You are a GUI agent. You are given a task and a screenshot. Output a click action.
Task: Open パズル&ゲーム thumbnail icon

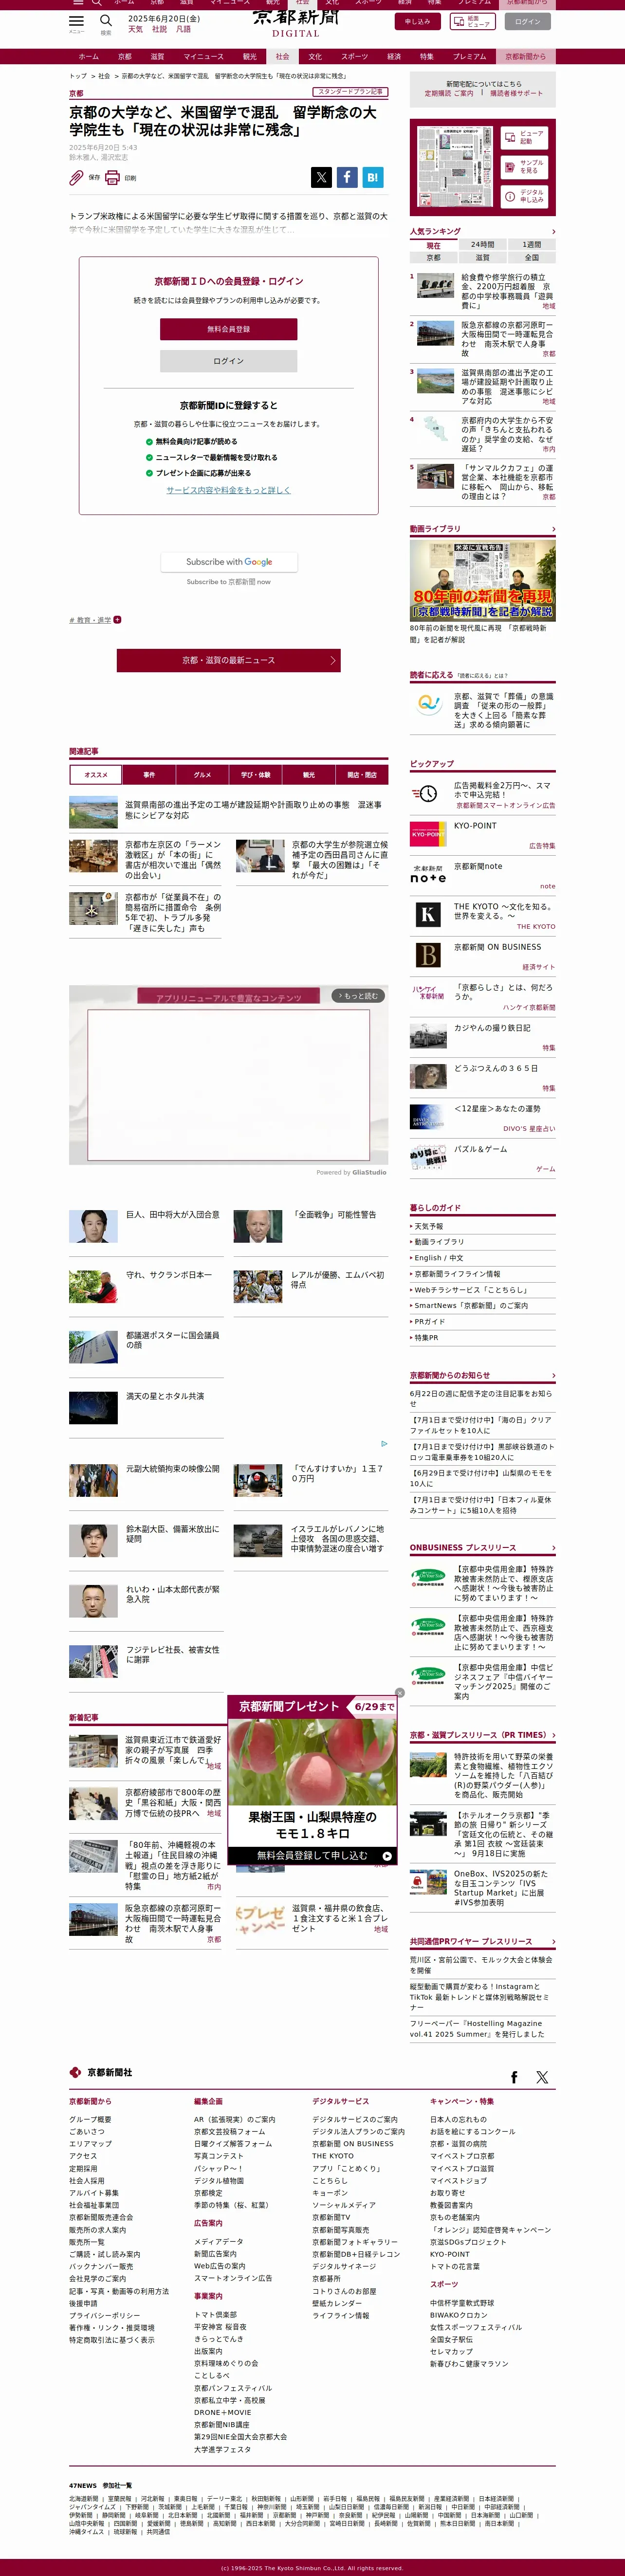(428, 1157)
